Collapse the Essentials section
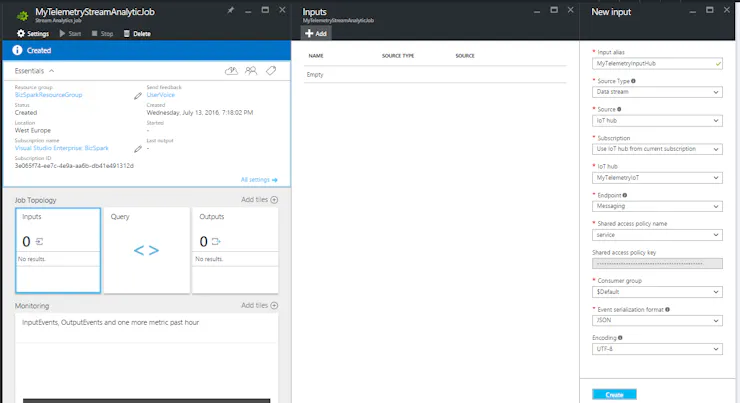 click(x=51, y=71)
